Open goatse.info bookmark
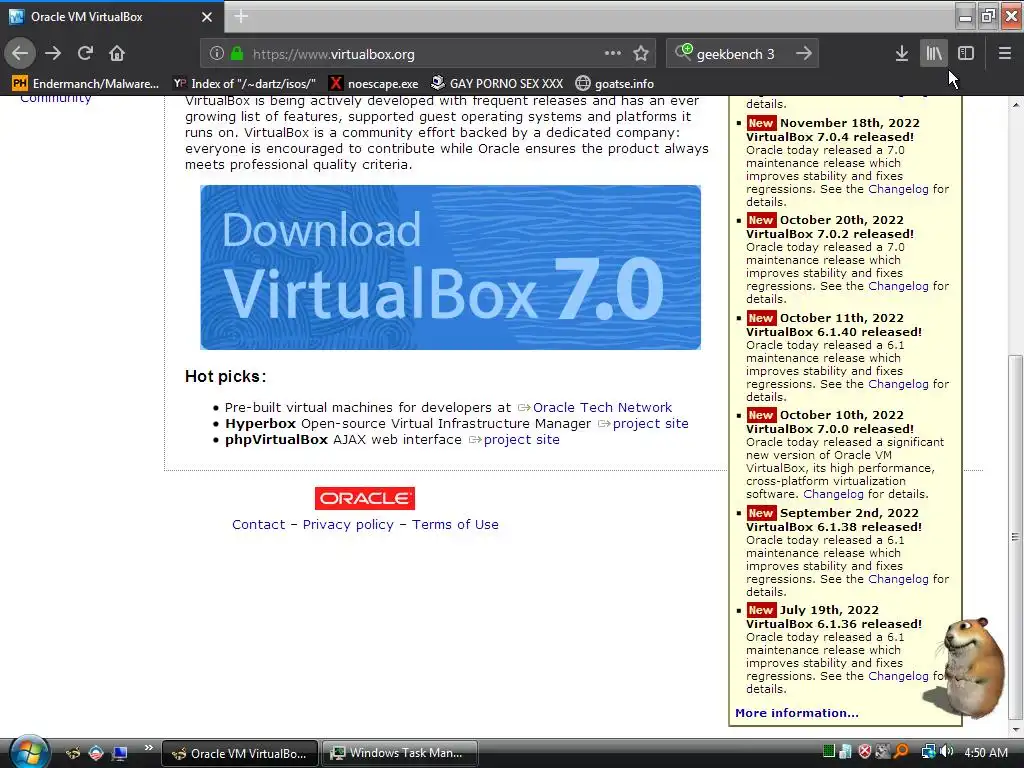Viewport: 1024px width, 768px height. point(615,84)
